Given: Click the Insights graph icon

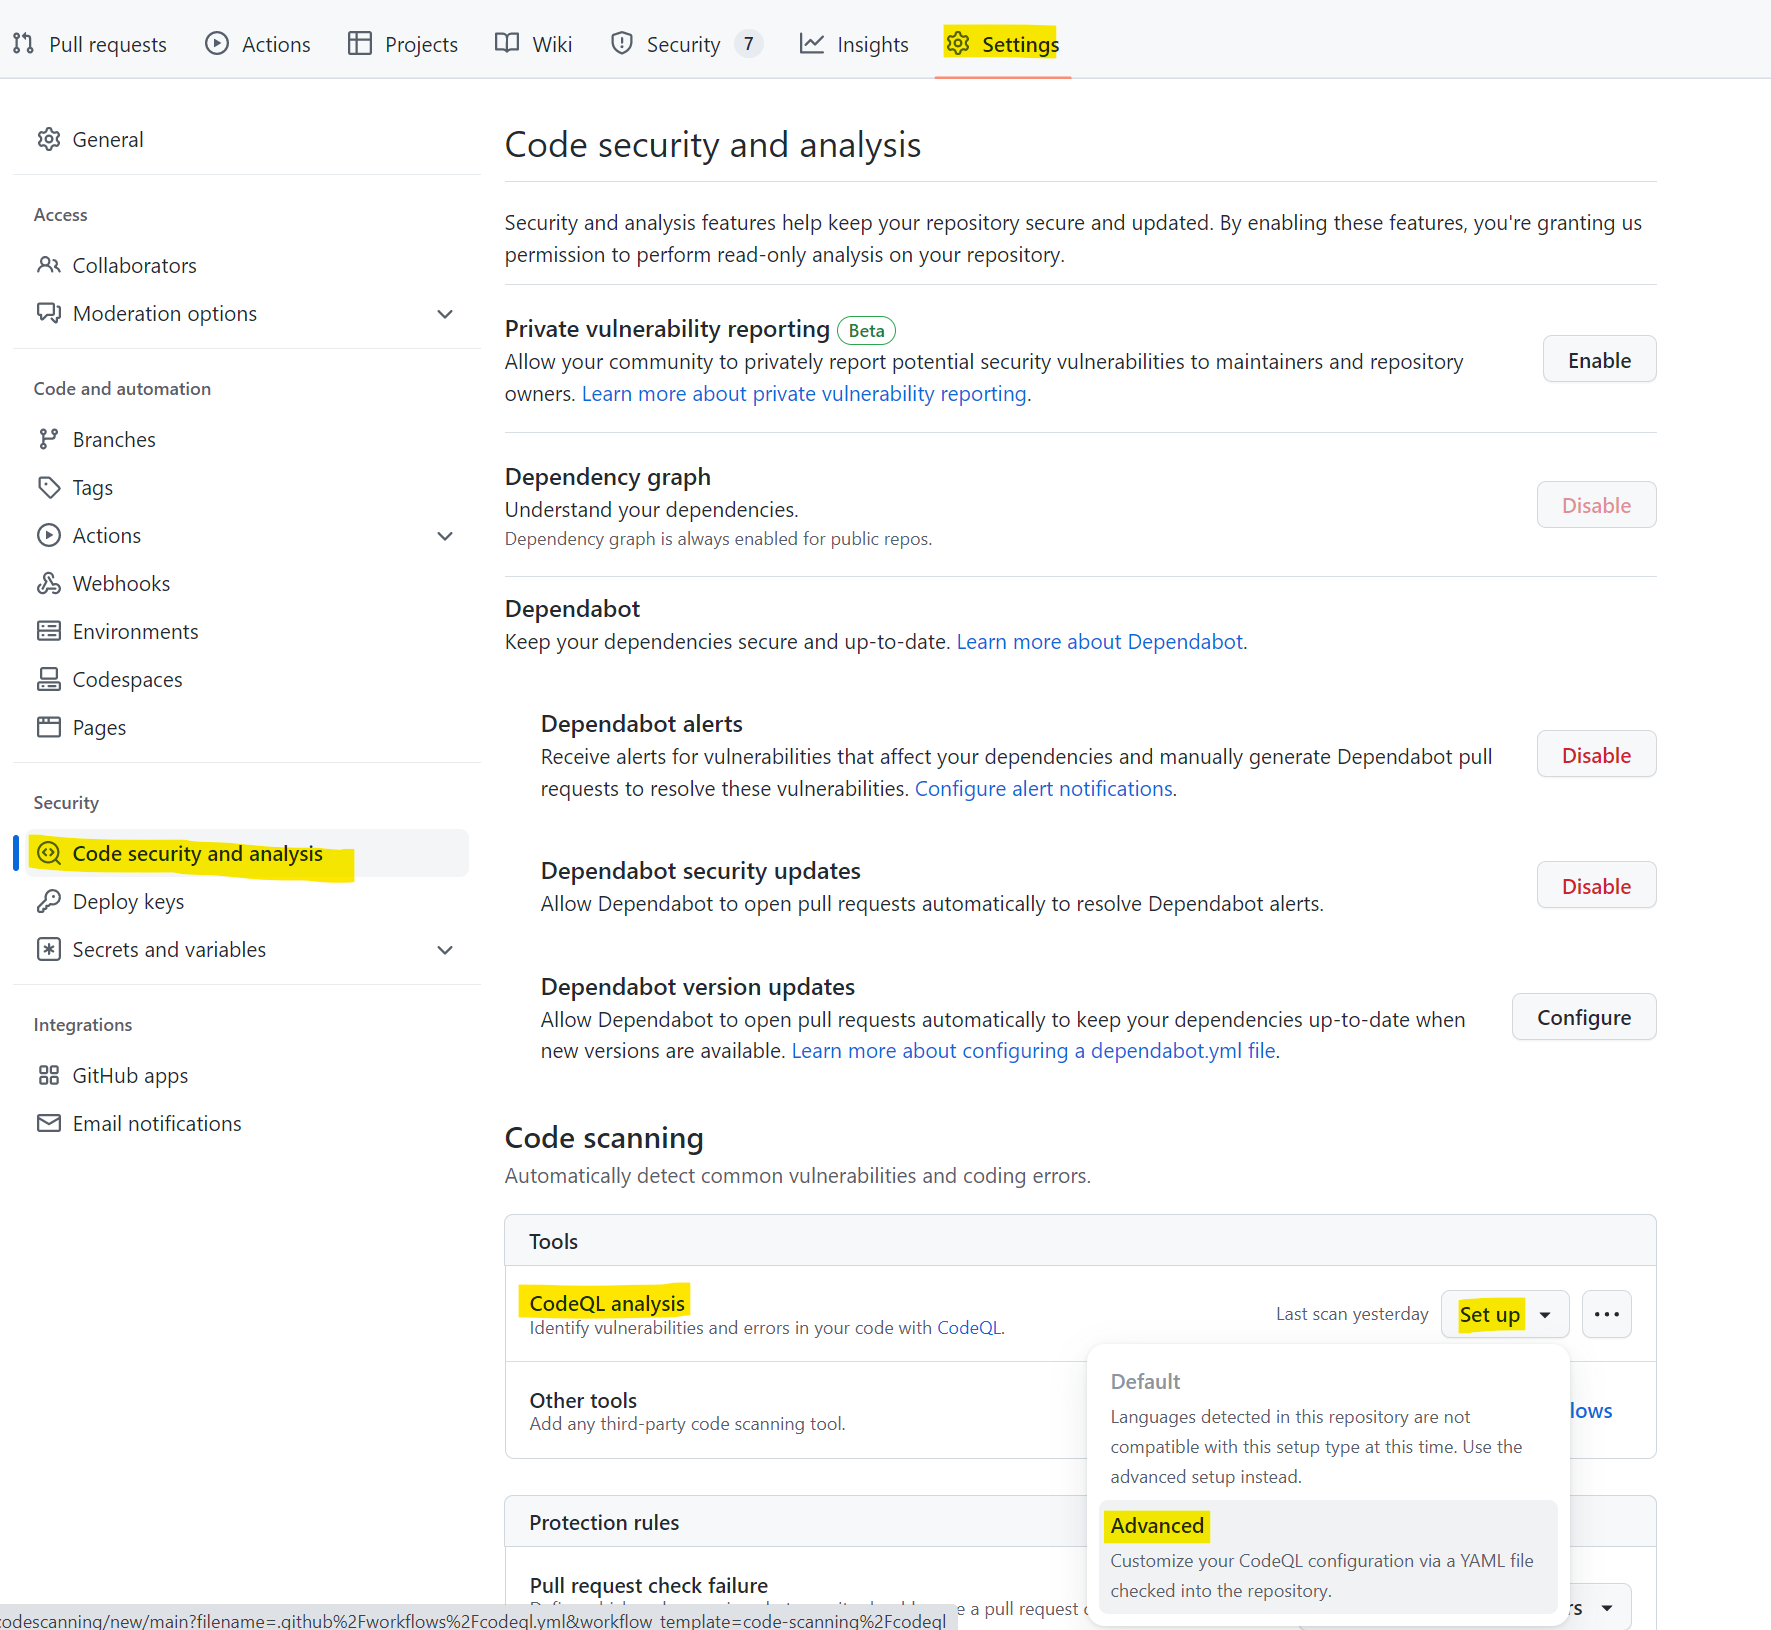Looking at the screenshot, I should point(811,43).
